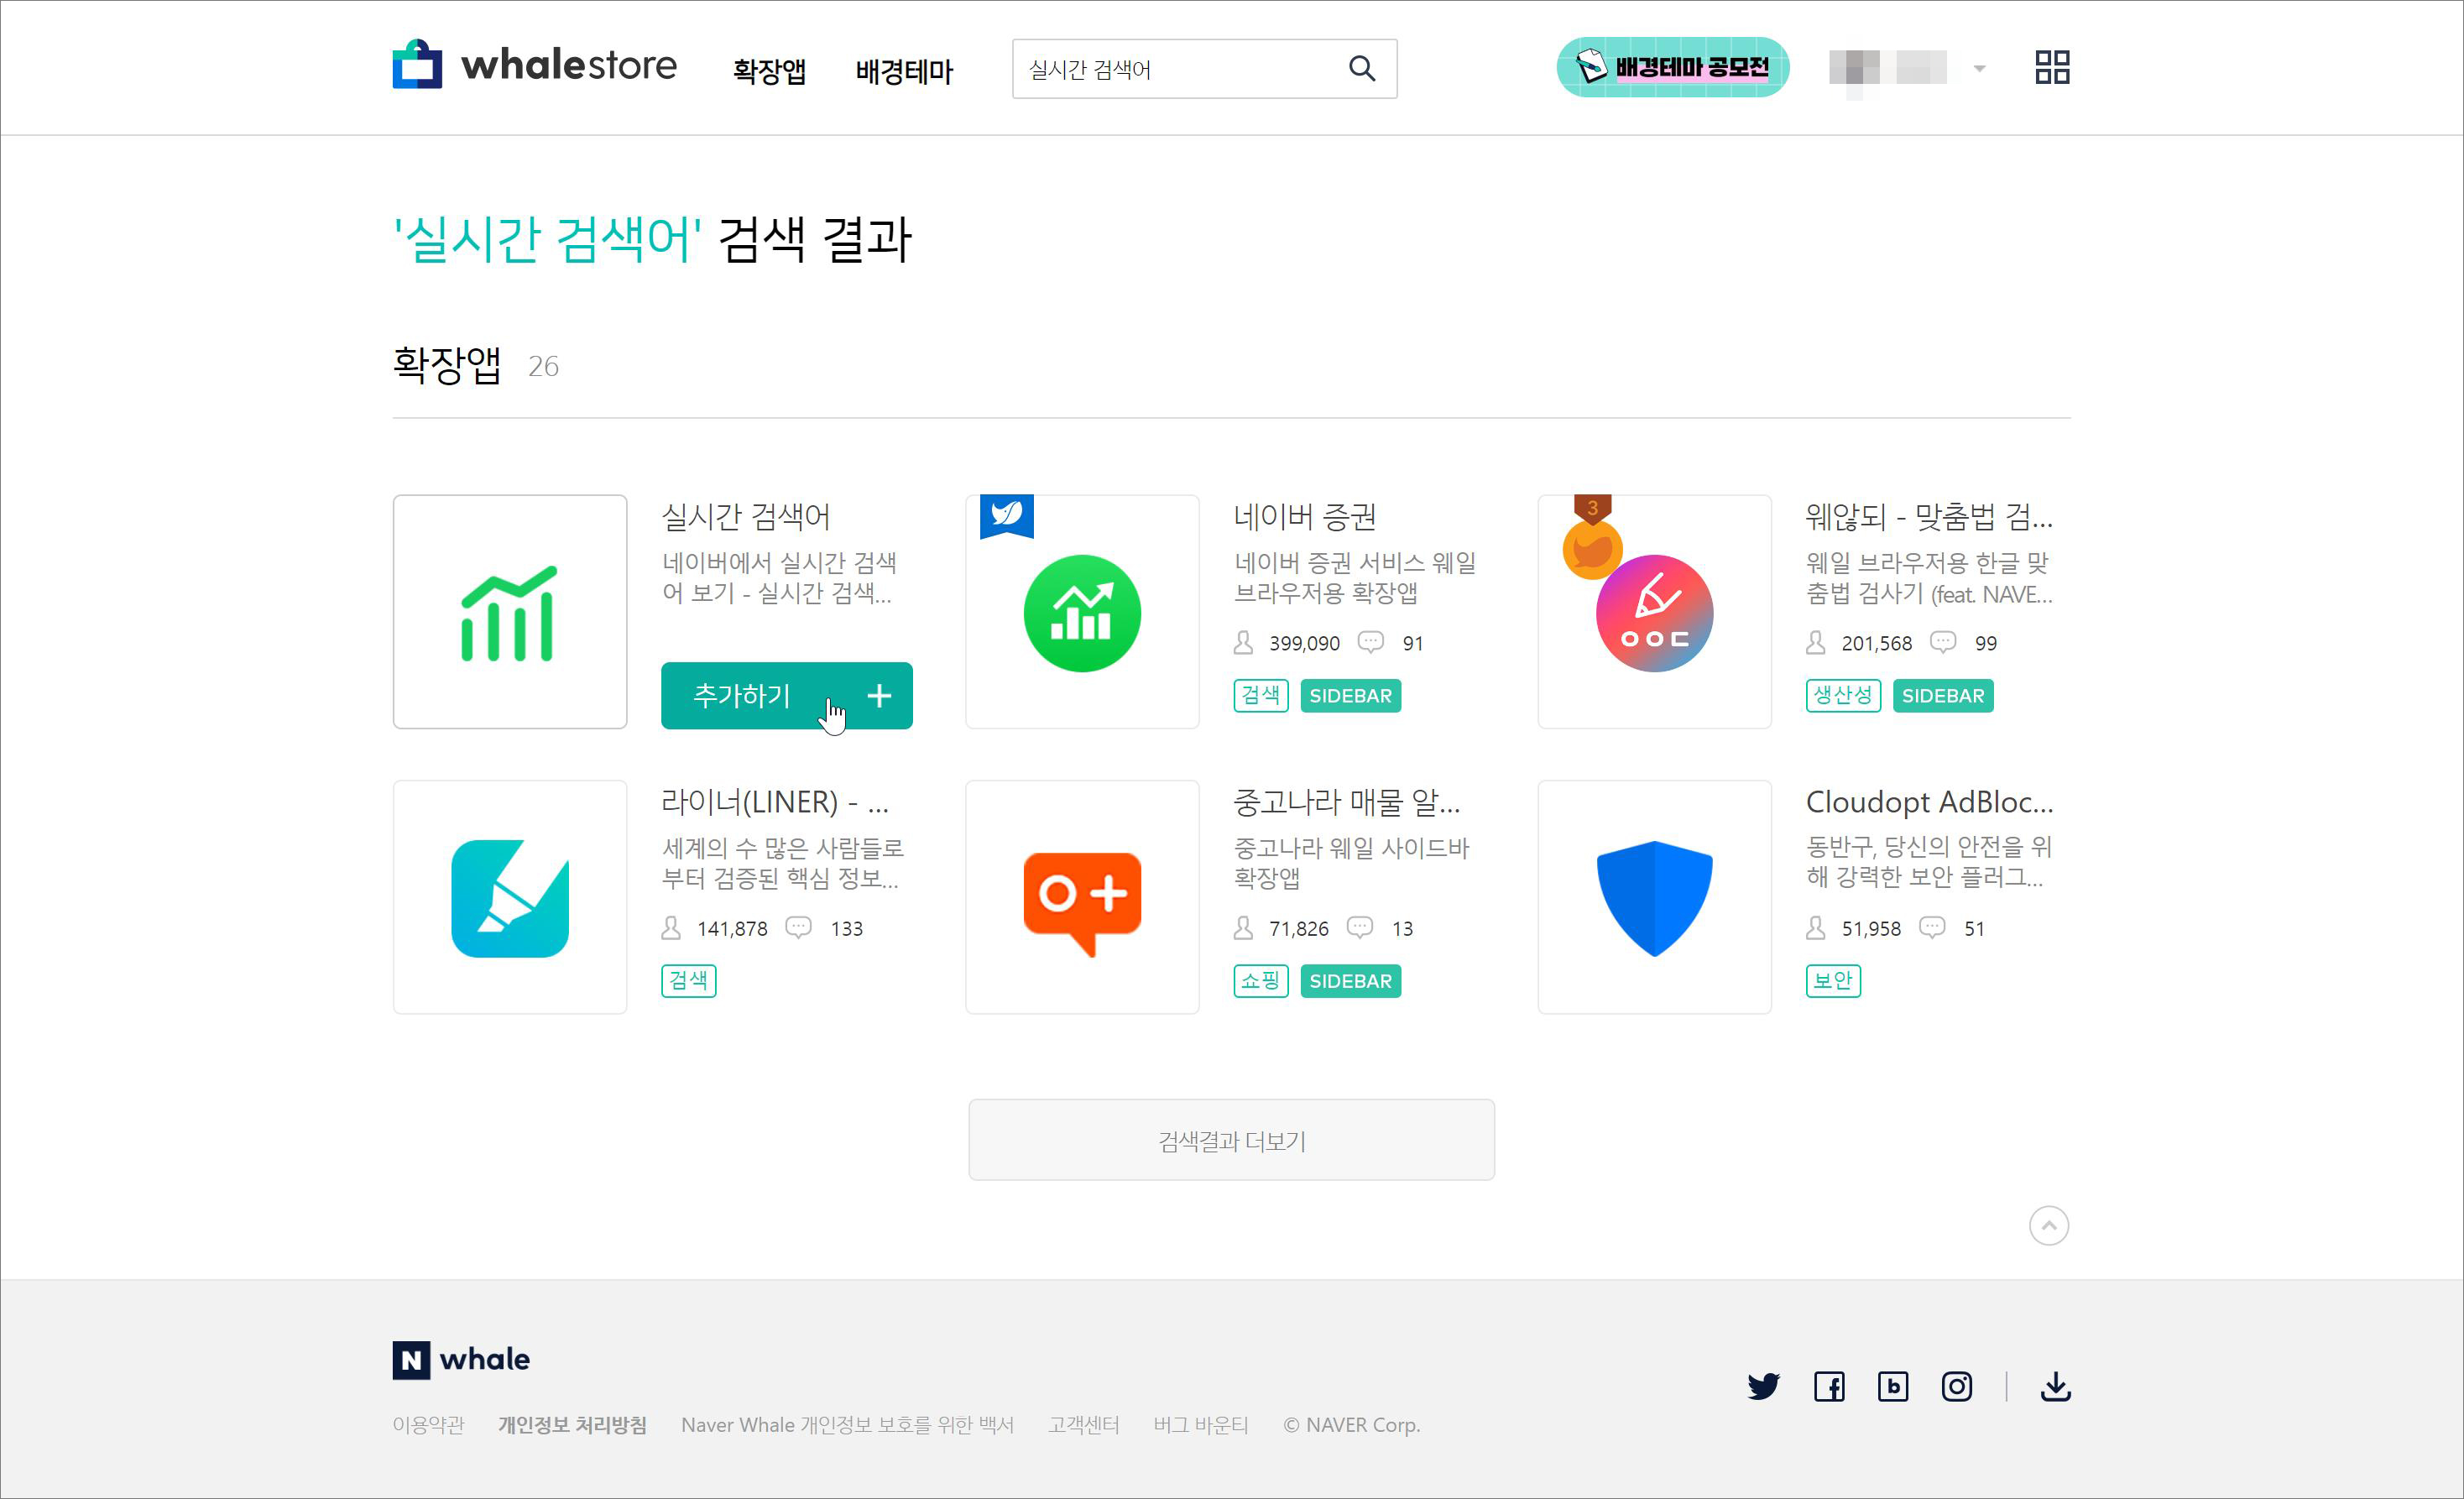2464x1499 pixels.
Task: Open the Naver blog icon in footer
Action: (x=1893, y=1386)
